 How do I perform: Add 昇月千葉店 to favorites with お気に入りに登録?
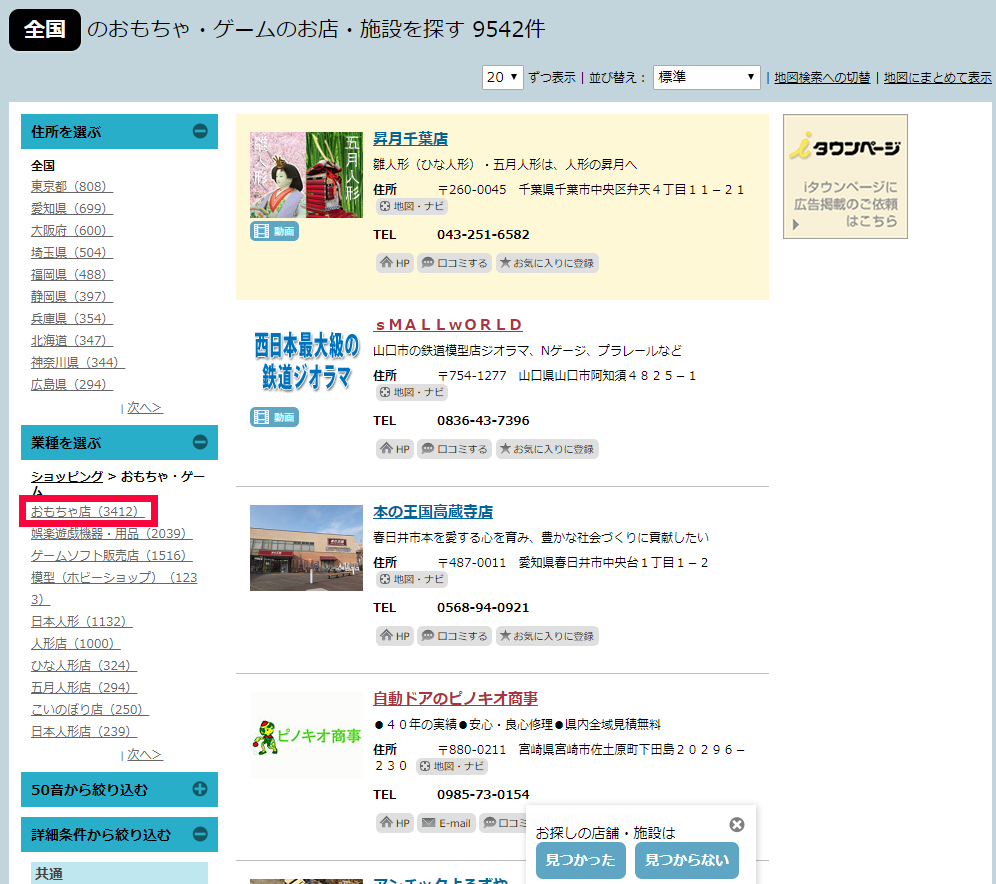(x=547, y=264)
